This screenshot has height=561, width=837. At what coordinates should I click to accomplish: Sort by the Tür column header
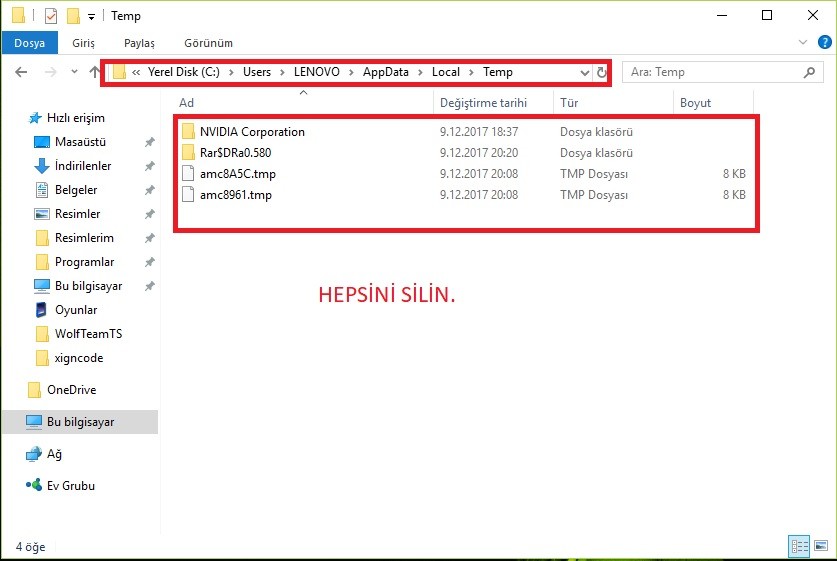pyautogui.click(x=613, y=102)
